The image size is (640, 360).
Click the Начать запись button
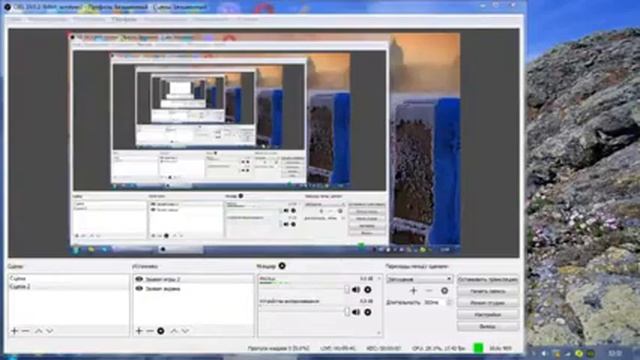click(x=488, y=291)
